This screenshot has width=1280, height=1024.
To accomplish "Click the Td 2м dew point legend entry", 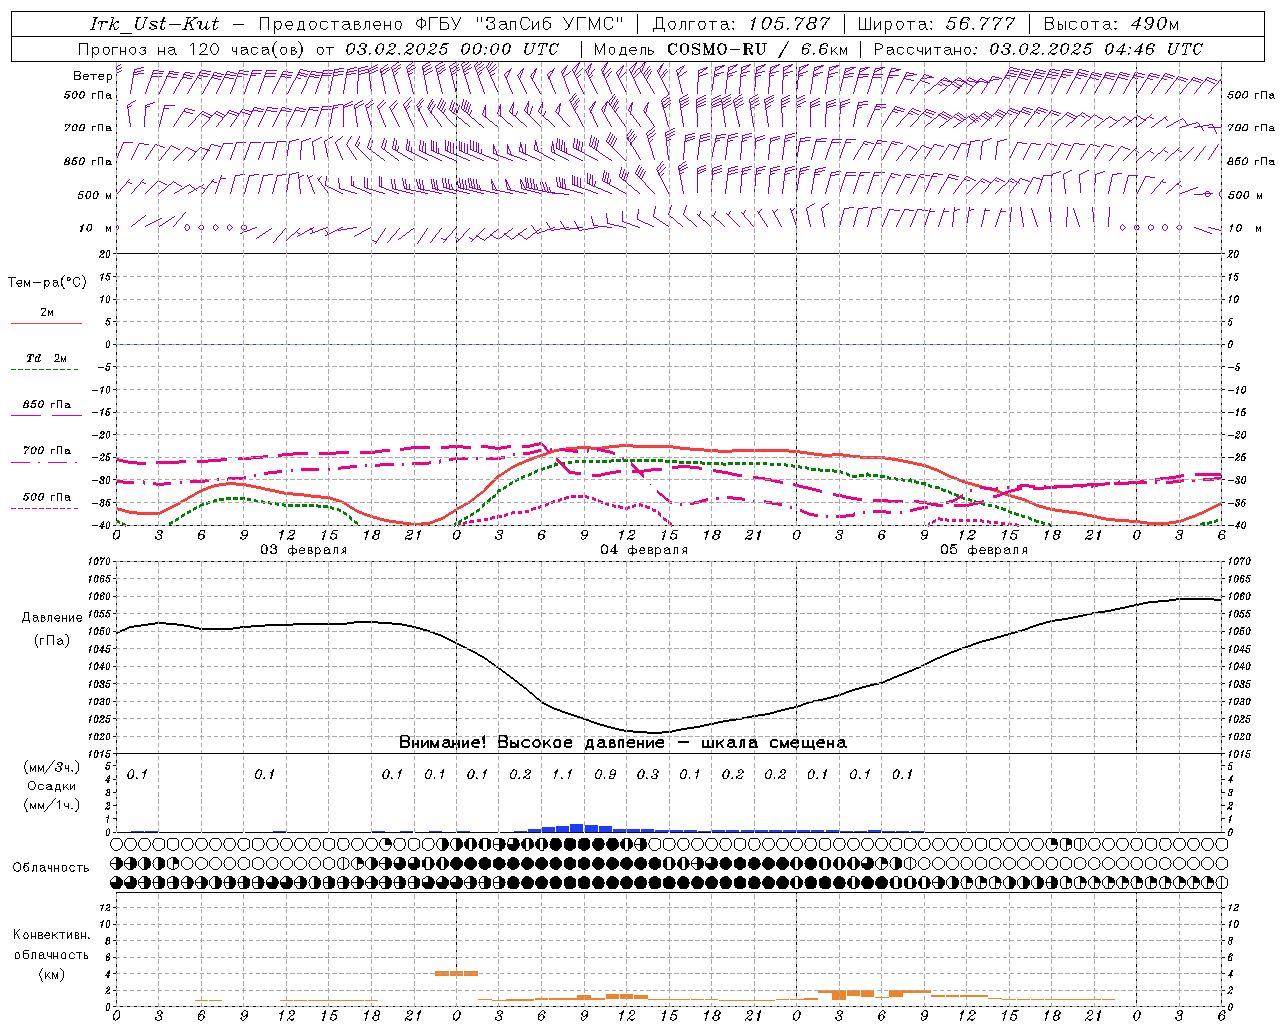I will click(46, 358).
